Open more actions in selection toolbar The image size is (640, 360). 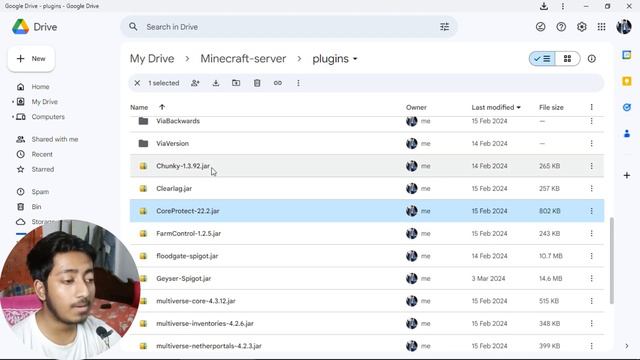(x=298, y=83)
